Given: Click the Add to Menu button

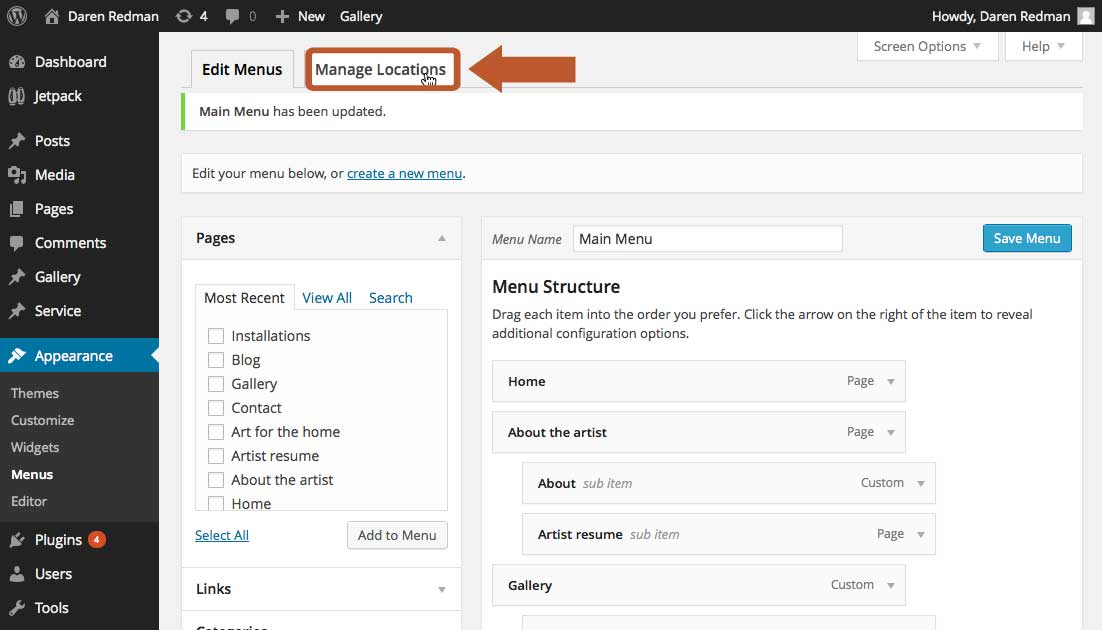Looking at the screenshot, I should coord(397,535).
